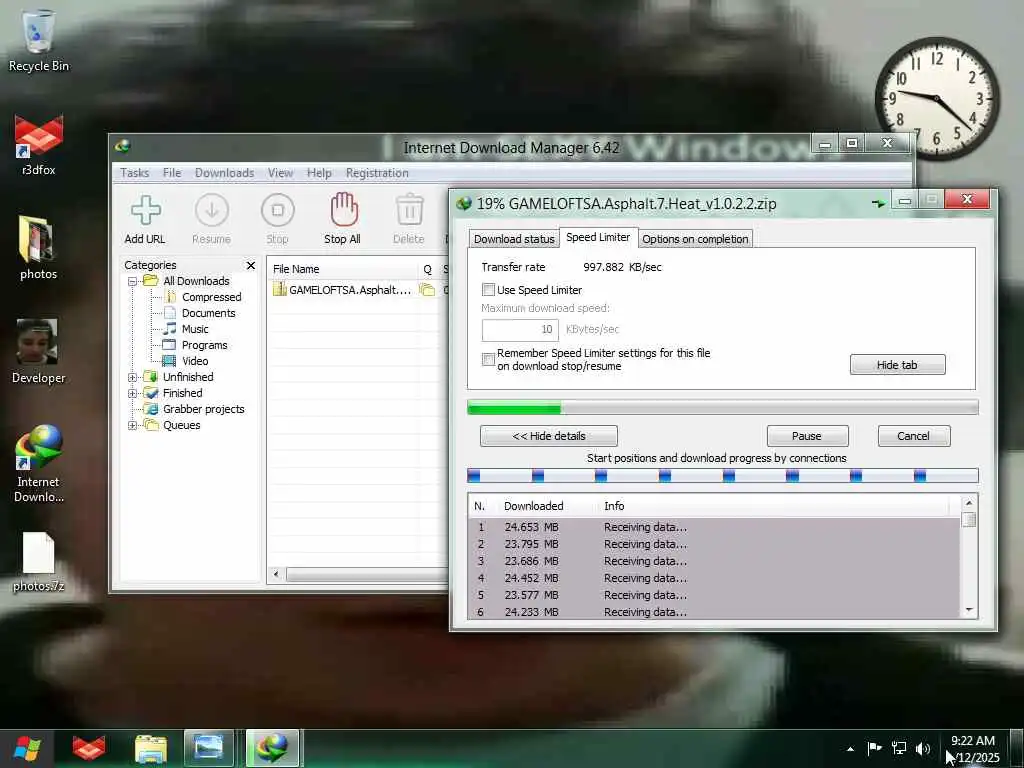Switch to IDM taskbar button

click(272, 748)
